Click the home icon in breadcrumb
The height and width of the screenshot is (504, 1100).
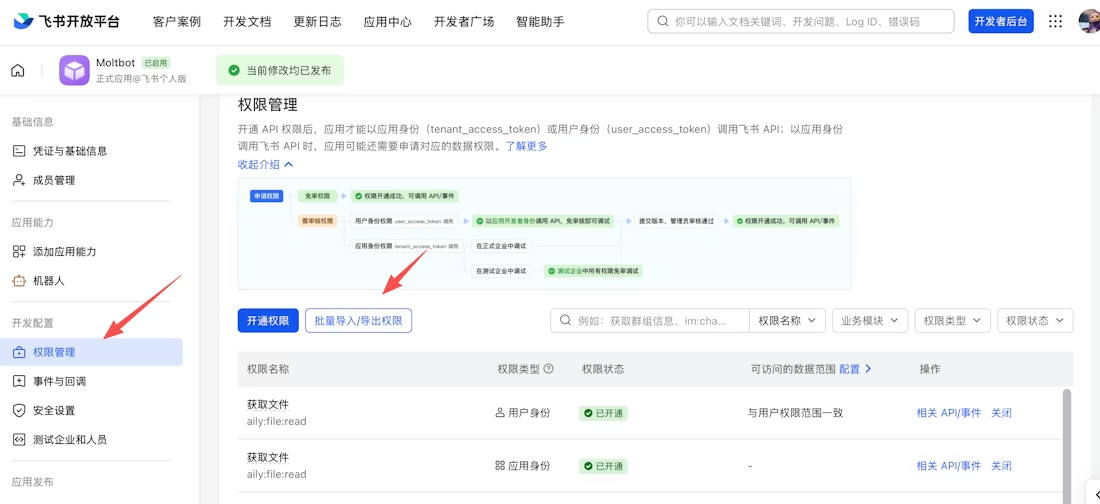pos(18,71)
